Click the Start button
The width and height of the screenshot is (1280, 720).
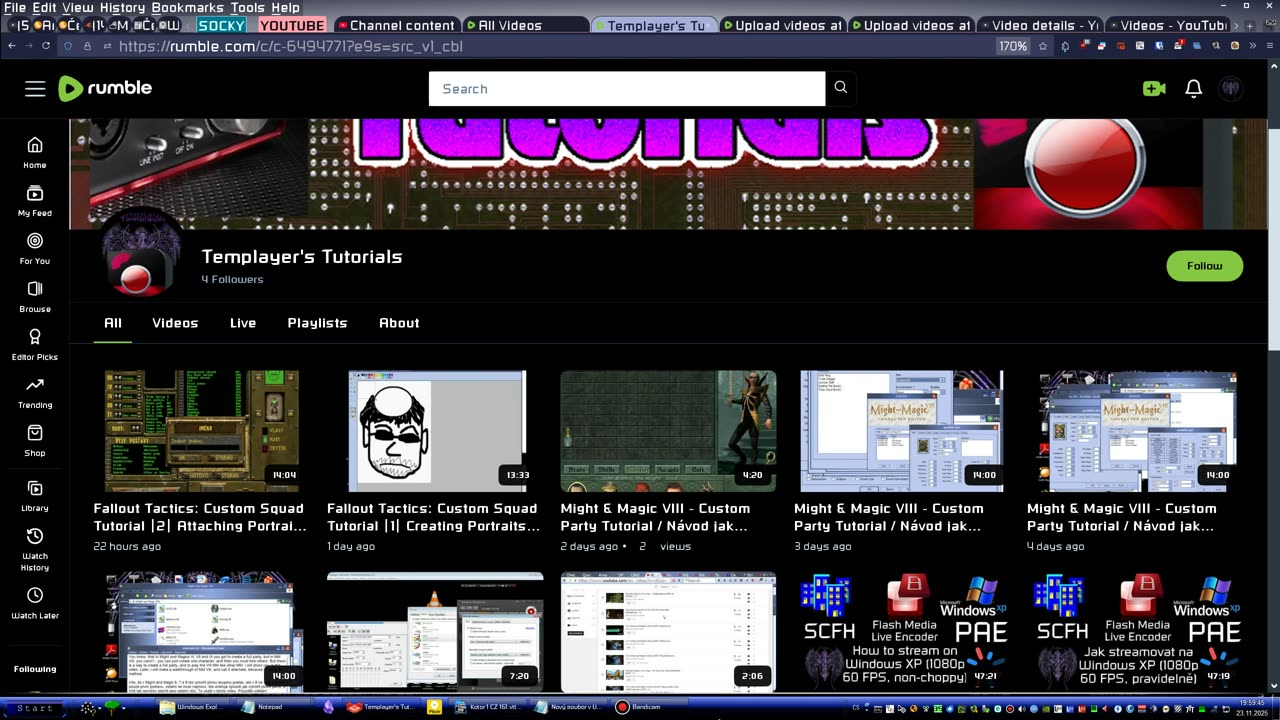[35, 708]
